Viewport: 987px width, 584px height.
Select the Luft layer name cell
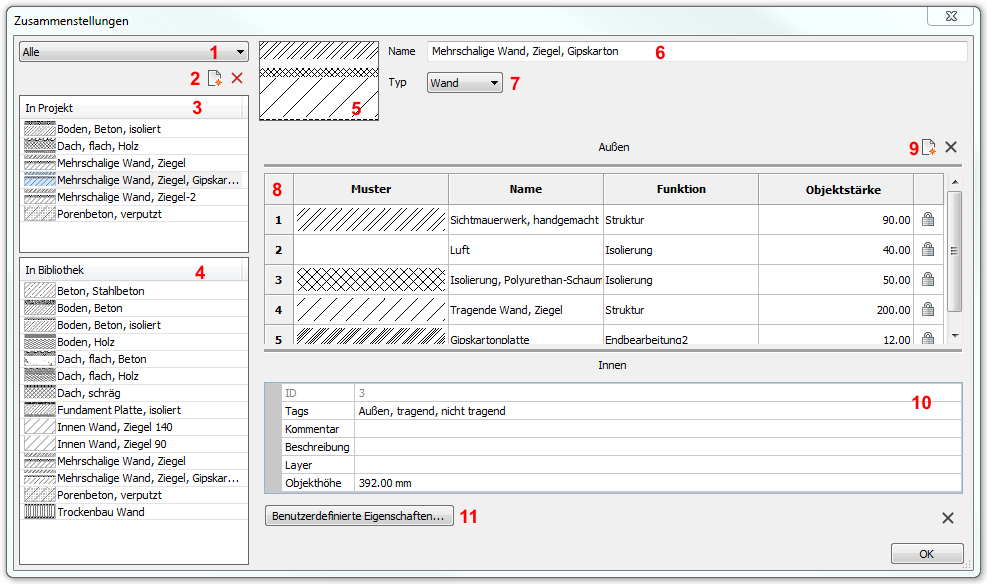[x=526, y=250]
